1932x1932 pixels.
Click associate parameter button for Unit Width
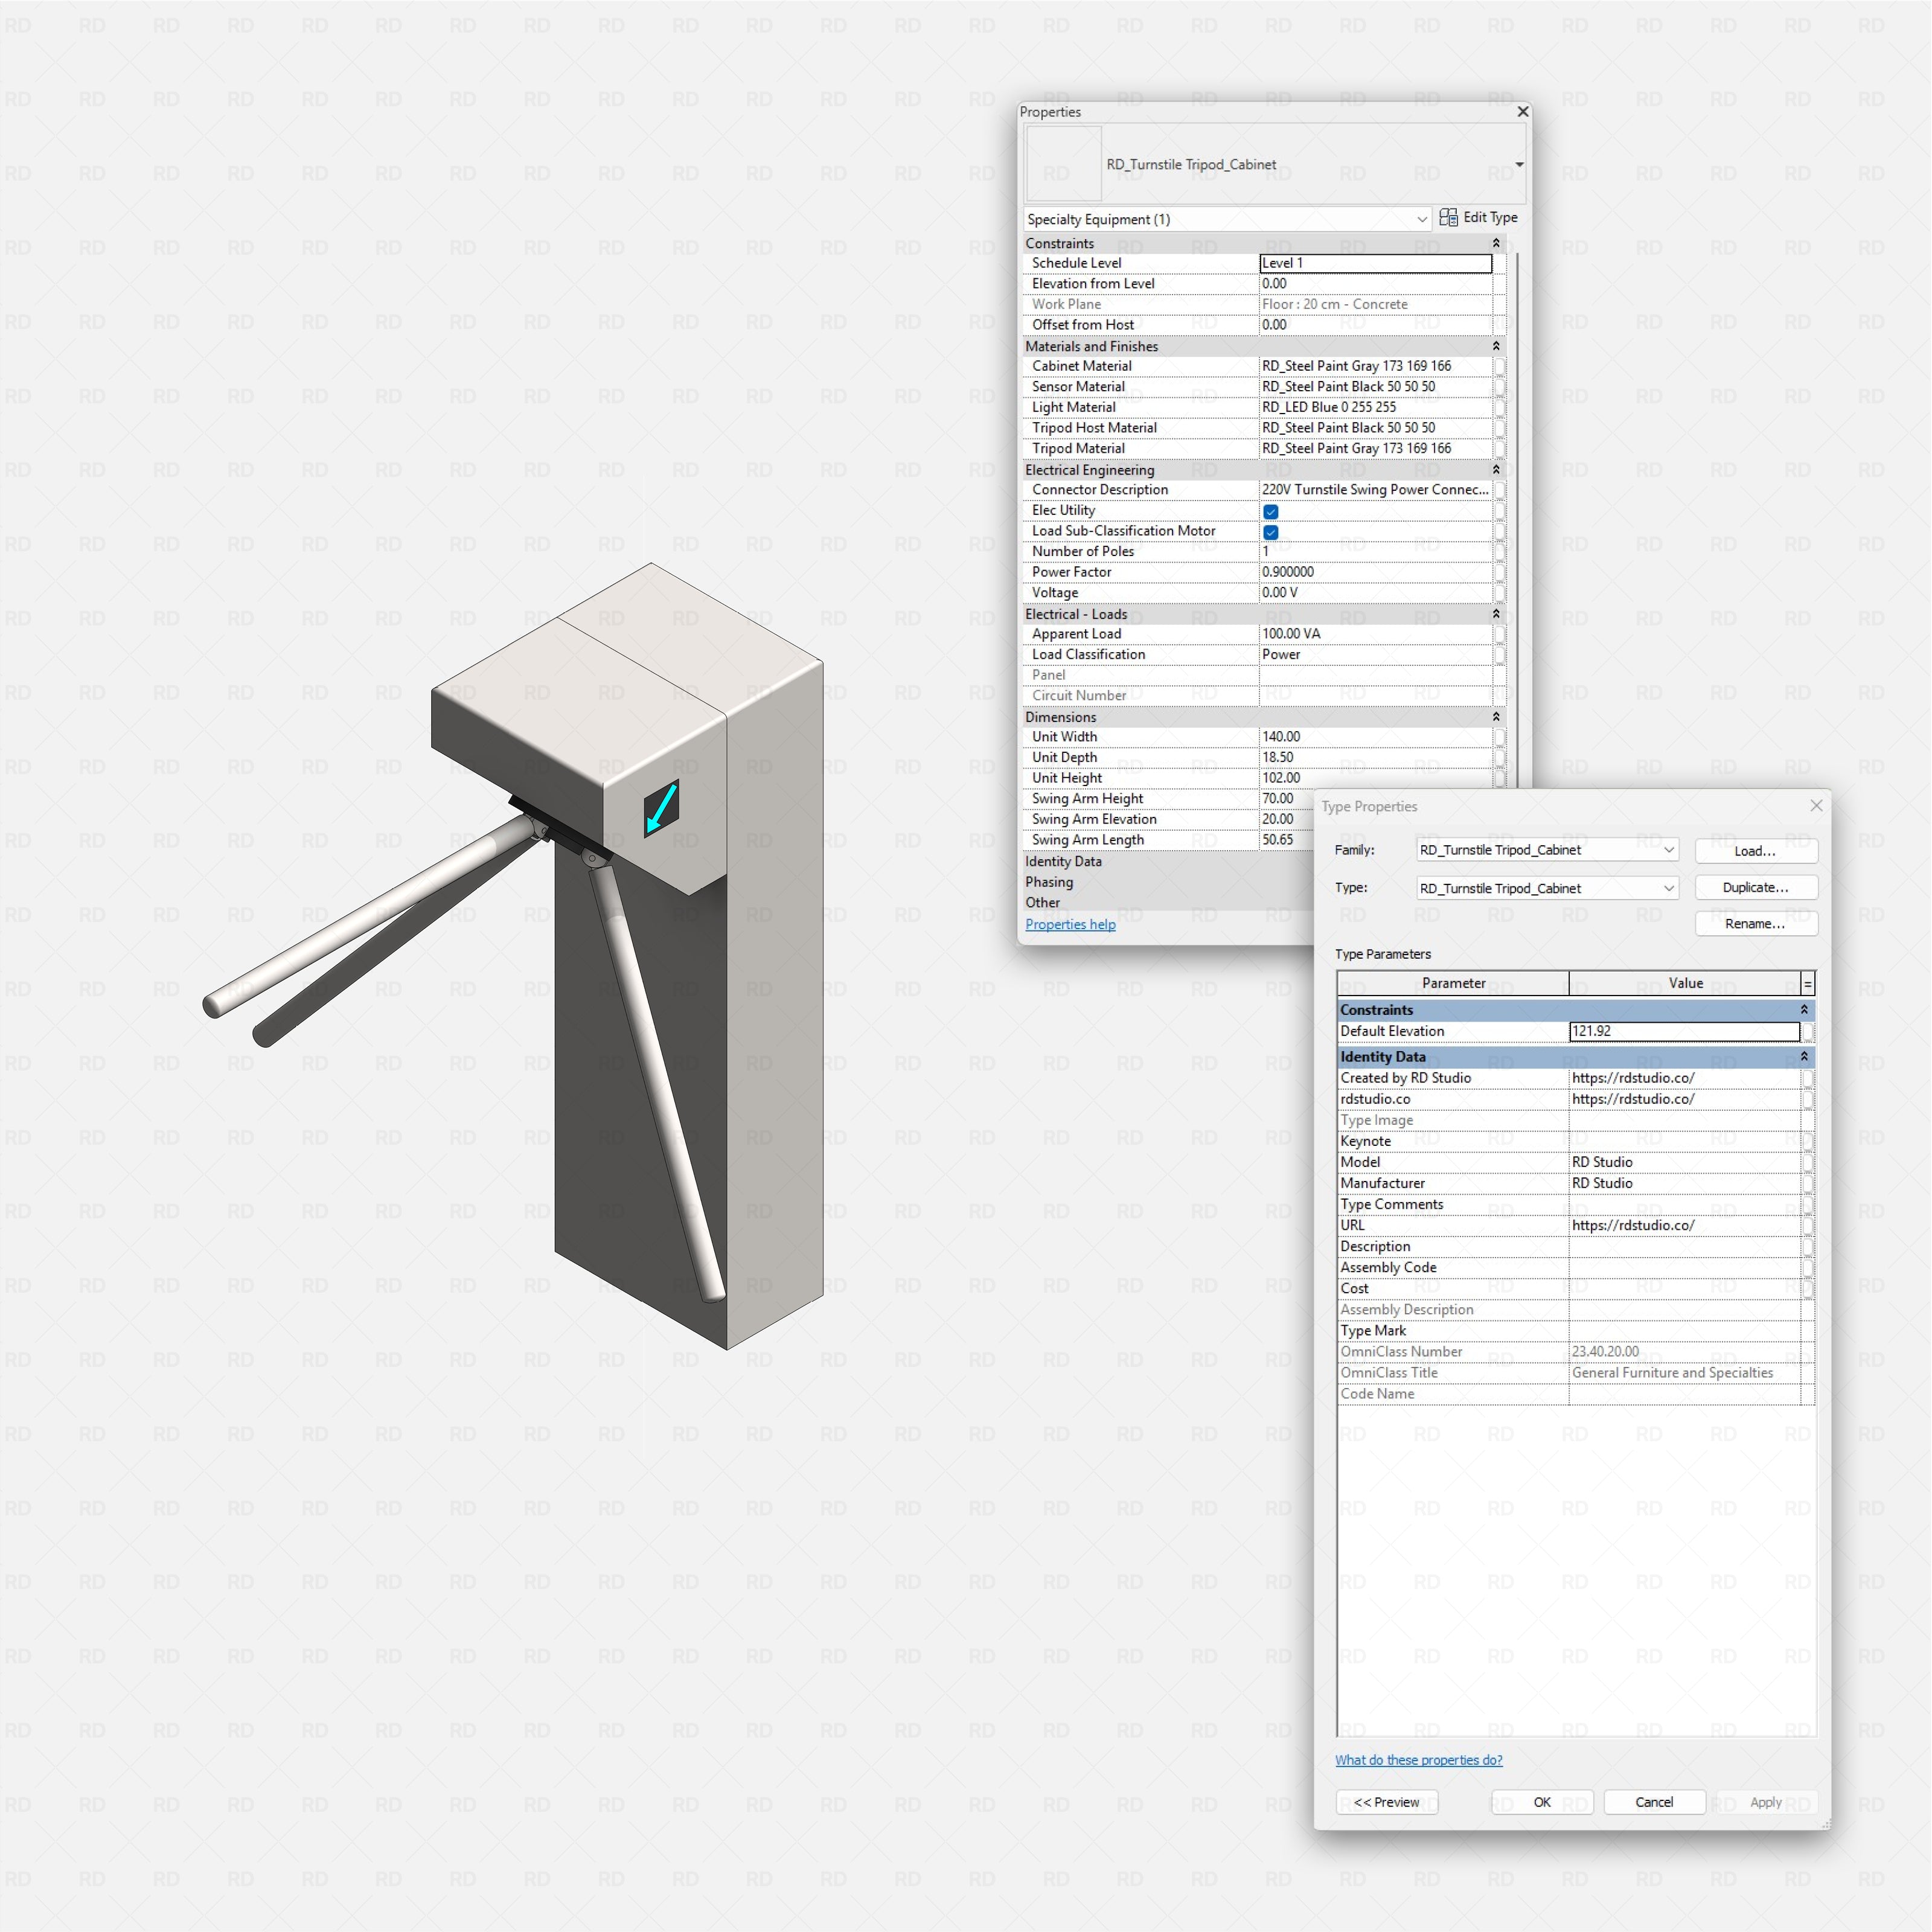[x=1499, y=737]
